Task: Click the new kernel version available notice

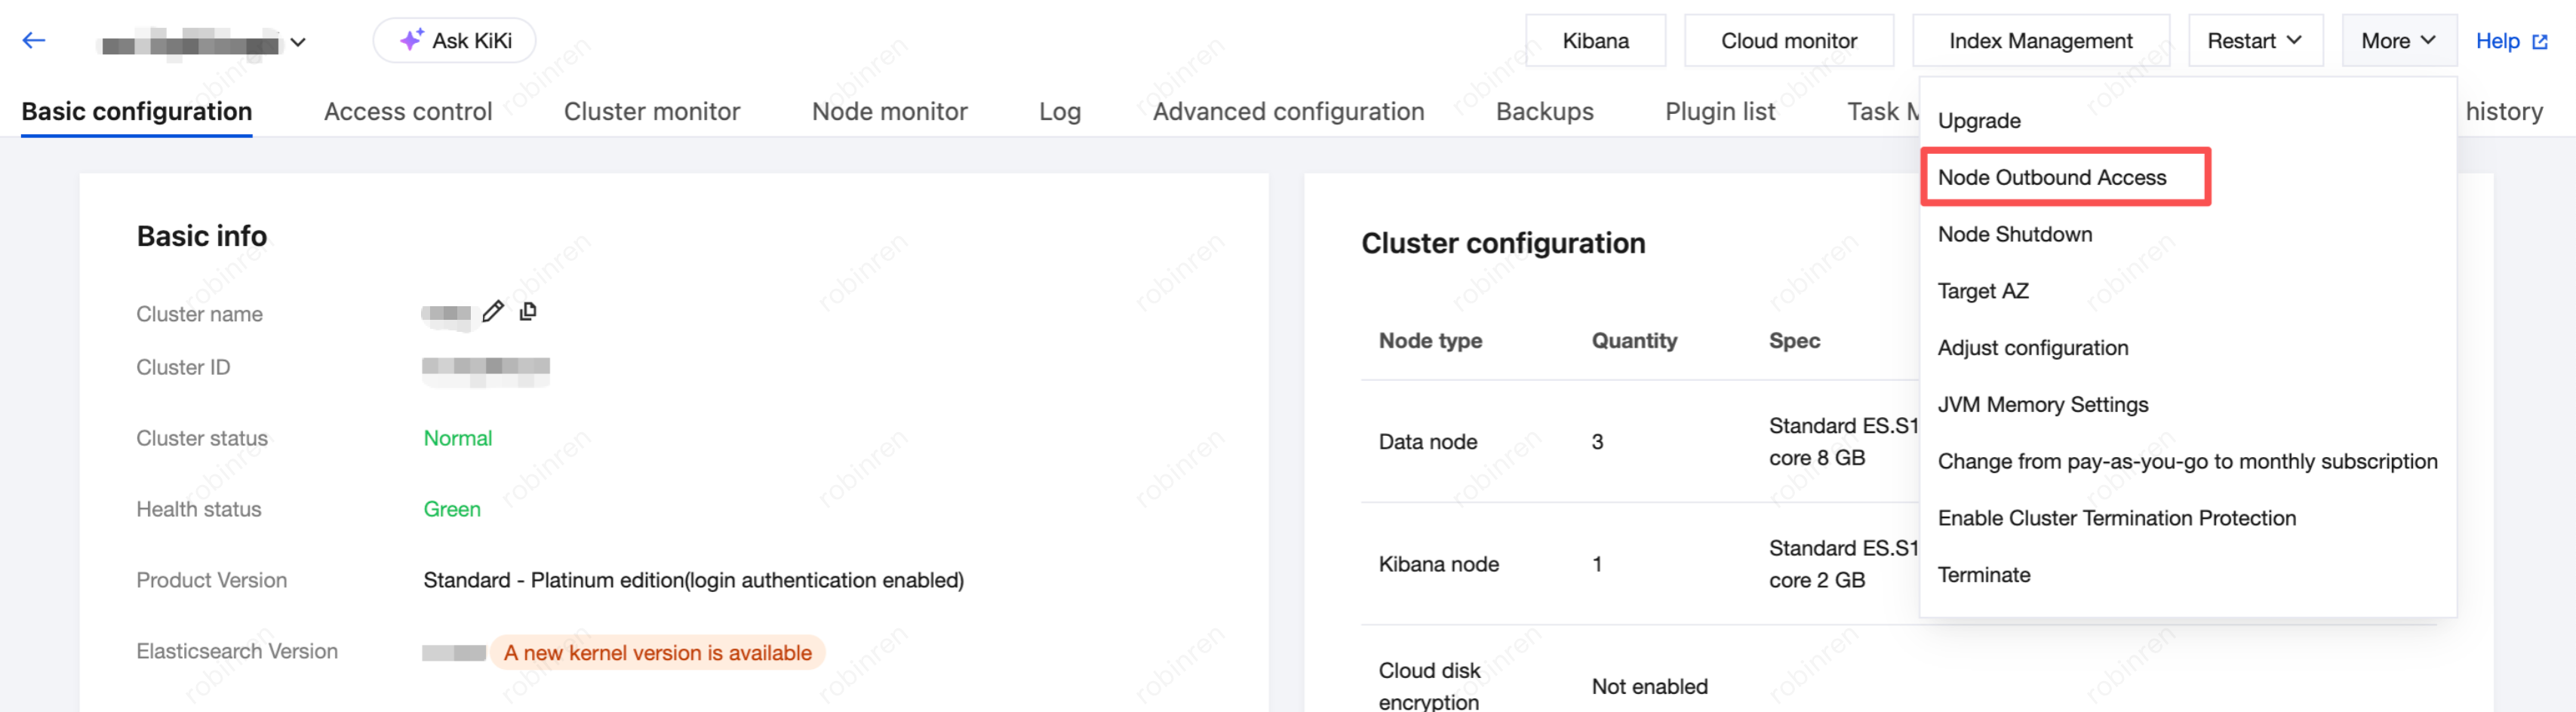Action: tap(657, 653)
